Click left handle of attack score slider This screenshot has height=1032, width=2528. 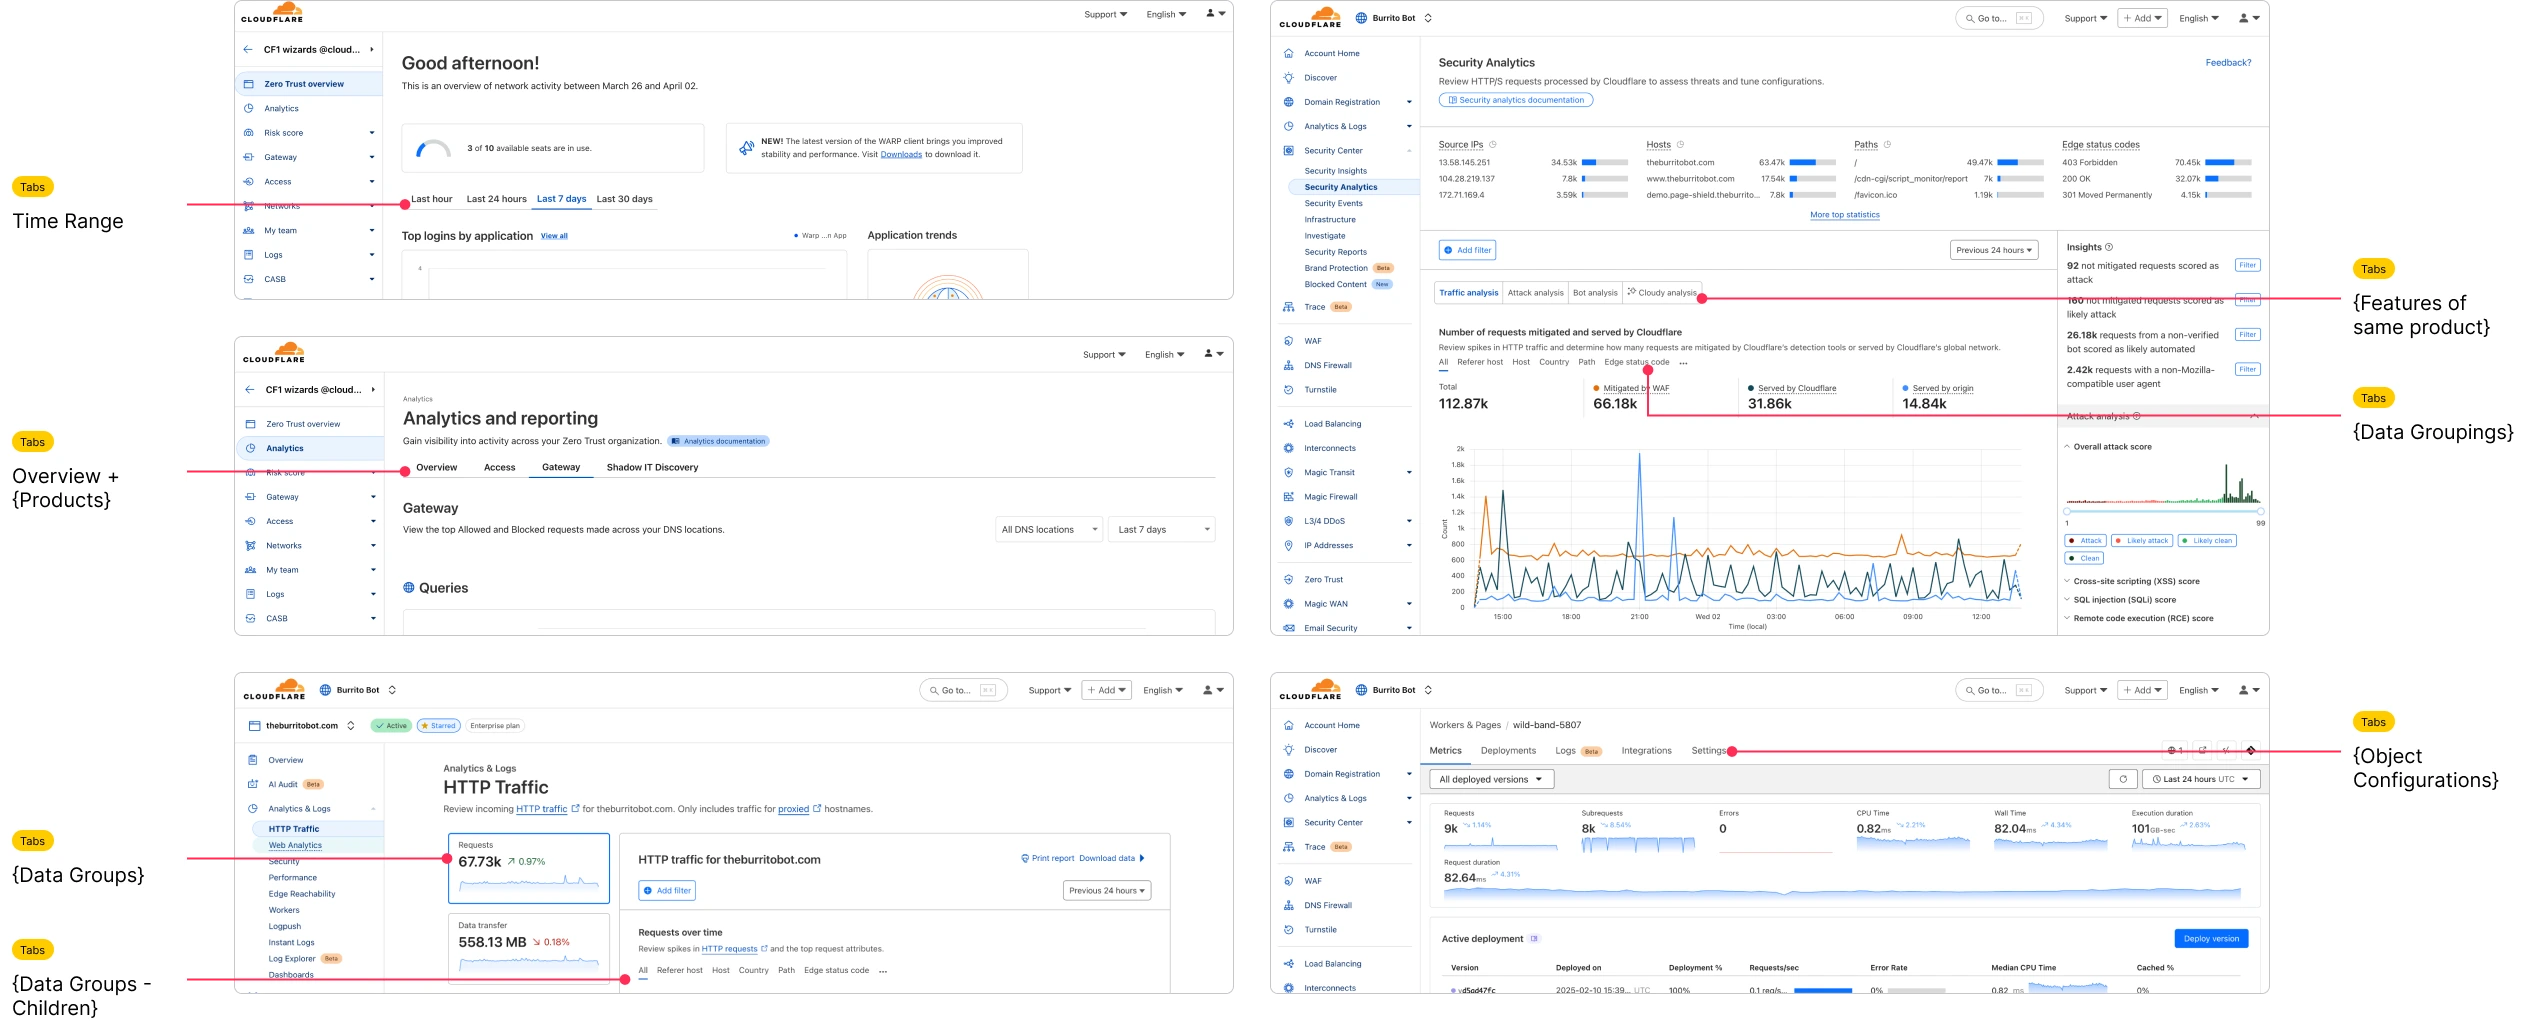2067,511
